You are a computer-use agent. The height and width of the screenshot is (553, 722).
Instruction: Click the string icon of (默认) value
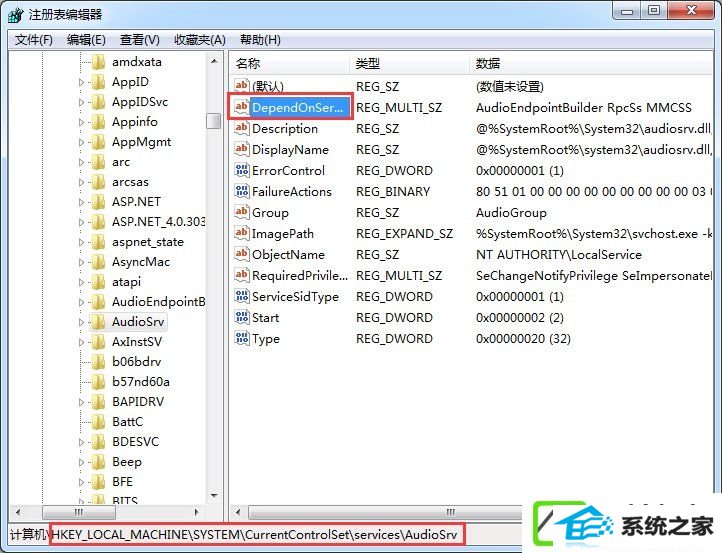(x=242, y=86)
